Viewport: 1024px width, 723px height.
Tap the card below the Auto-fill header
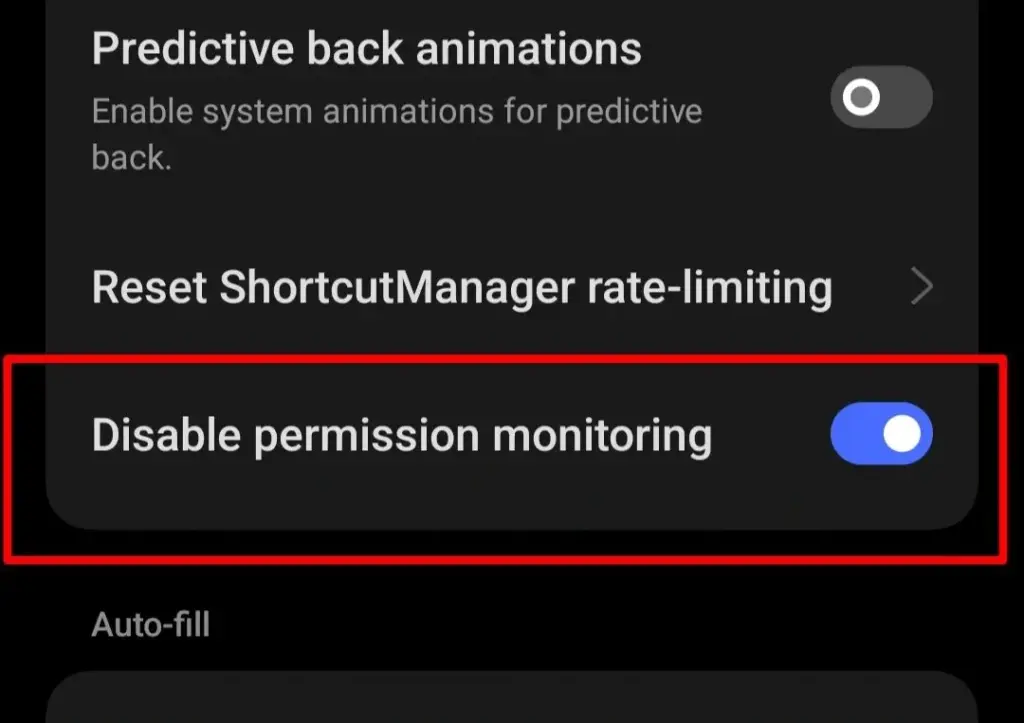coord(511,700)
